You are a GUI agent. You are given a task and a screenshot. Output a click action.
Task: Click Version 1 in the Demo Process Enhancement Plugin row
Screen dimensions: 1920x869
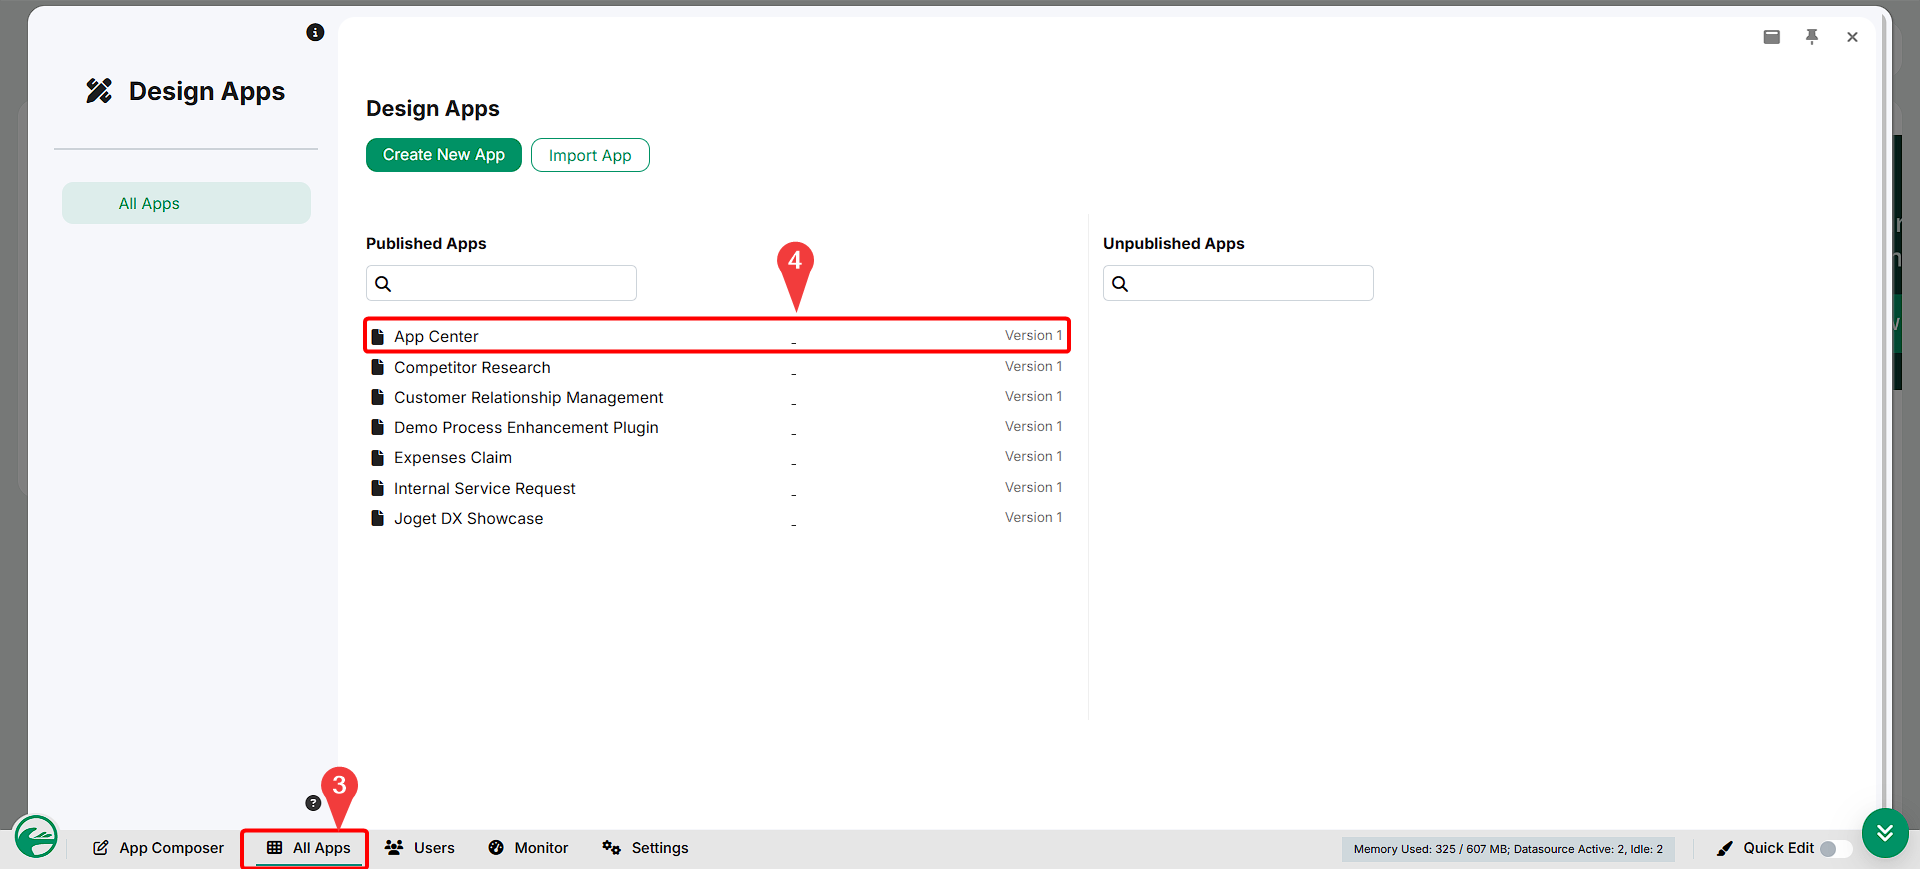tap(1034, 426)
